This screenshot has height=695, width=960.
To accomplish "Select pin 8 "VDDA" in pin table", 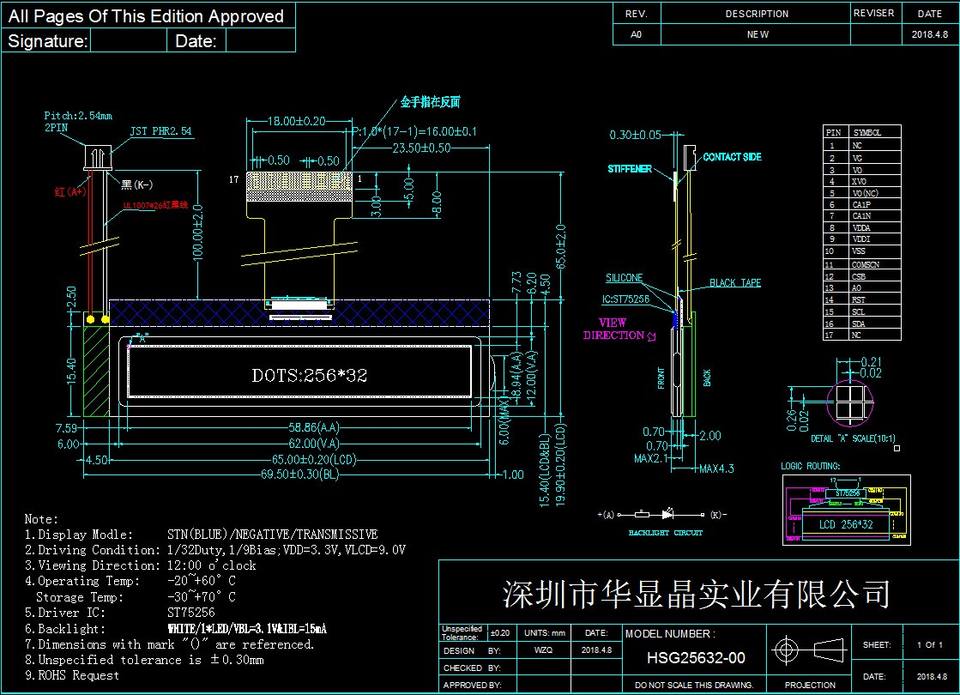I will click(x=862, y=228).
